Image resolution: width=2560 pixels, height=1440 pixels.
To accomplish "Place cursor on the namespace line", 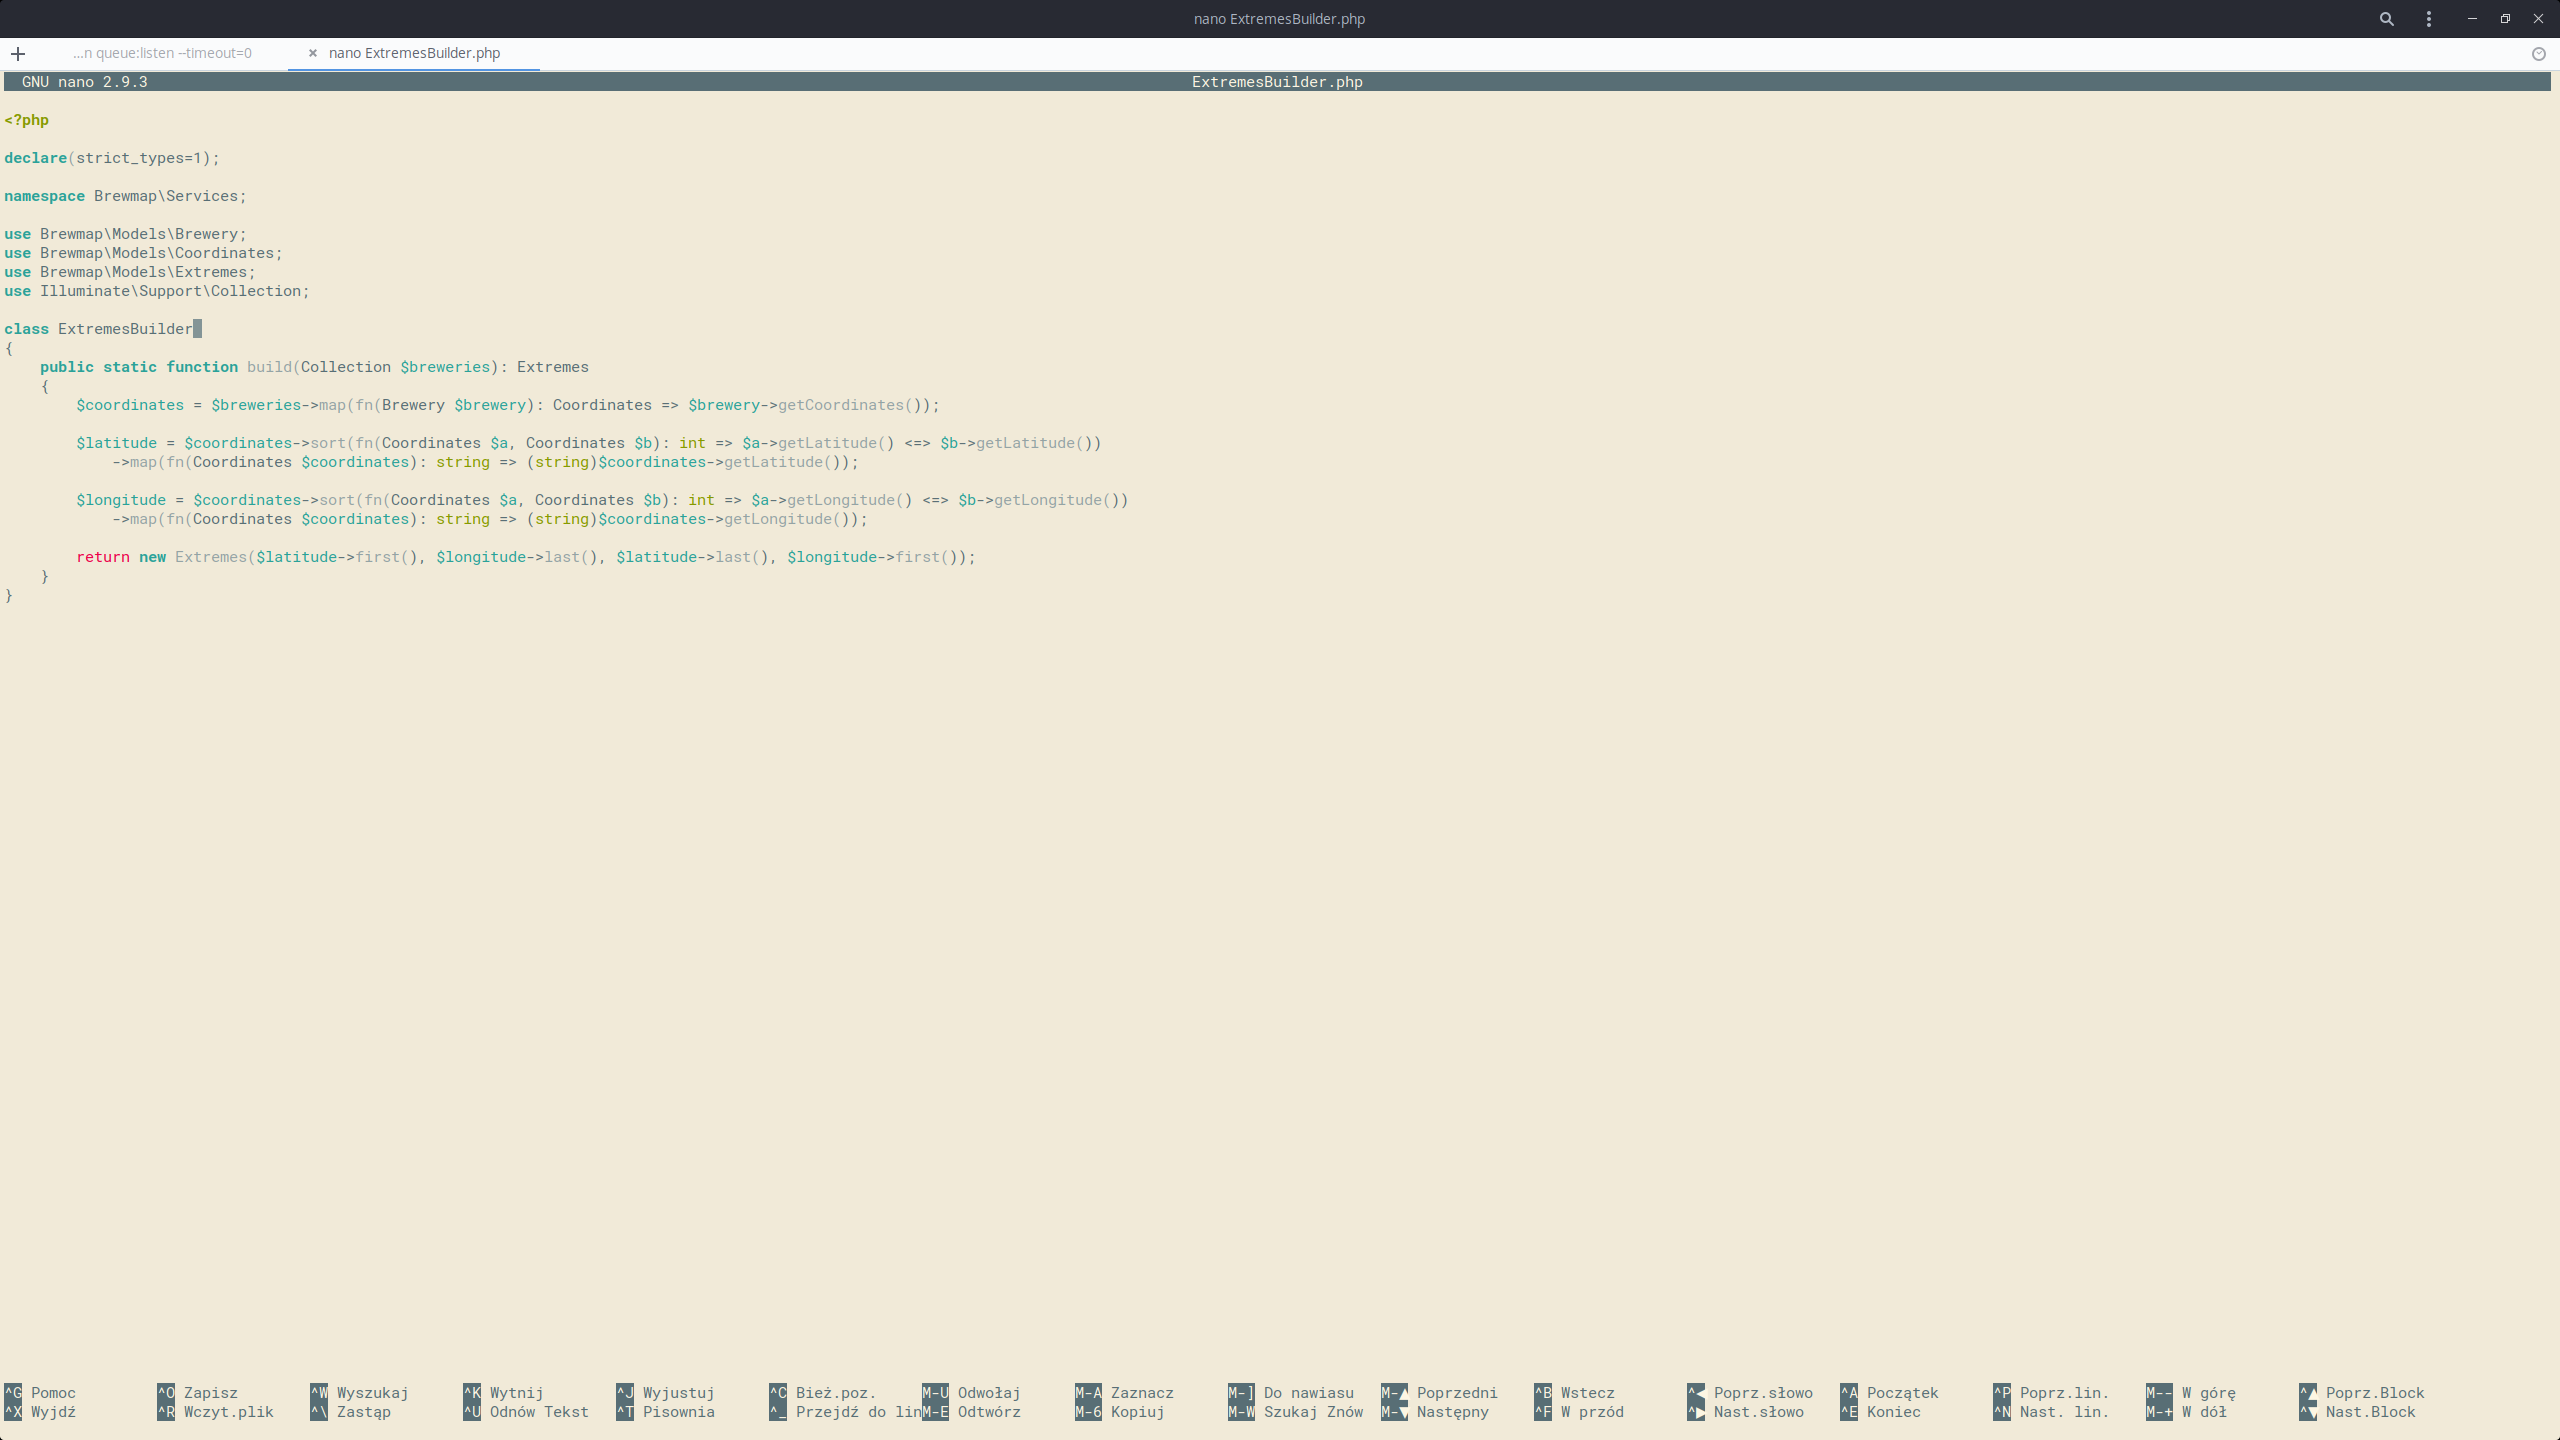I will click(125, 196).
